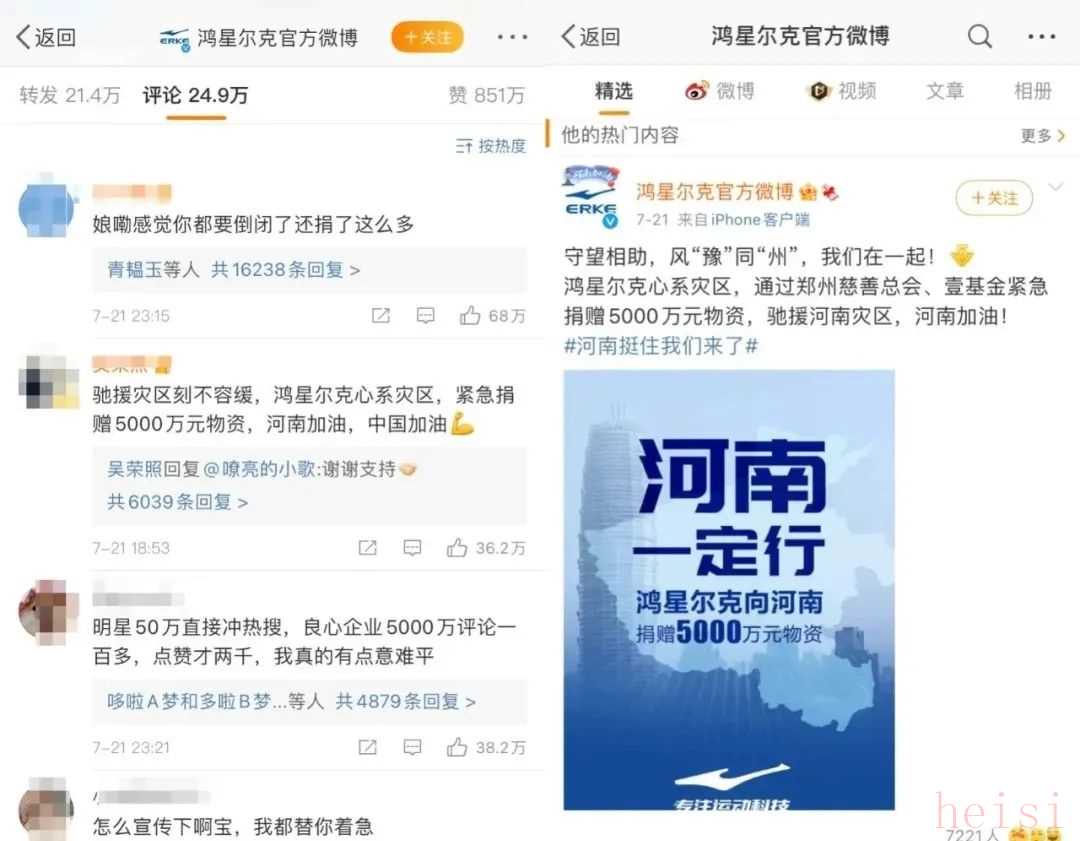This screenshot has width=1080, height=841.
Task: Follow via the outlined +关注 button on post
Action: (x=994, y=198)
